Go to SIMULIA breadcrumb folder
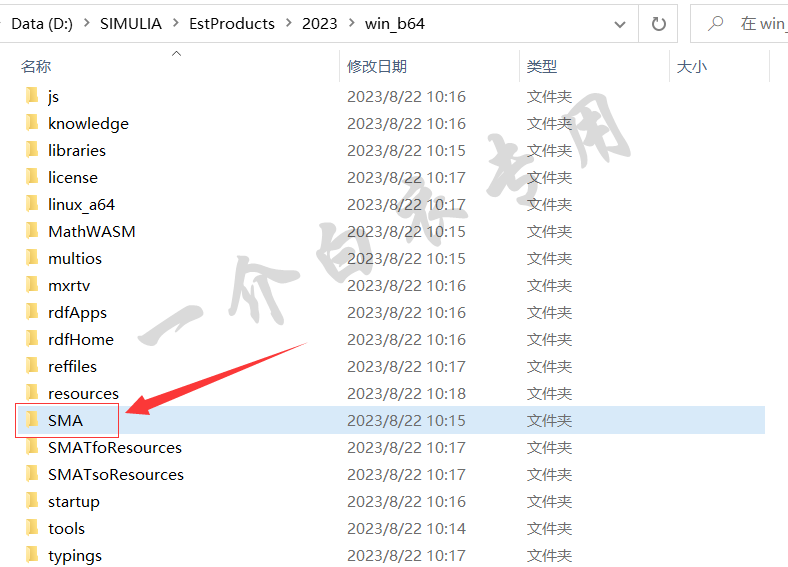 [x=131, y=24]
